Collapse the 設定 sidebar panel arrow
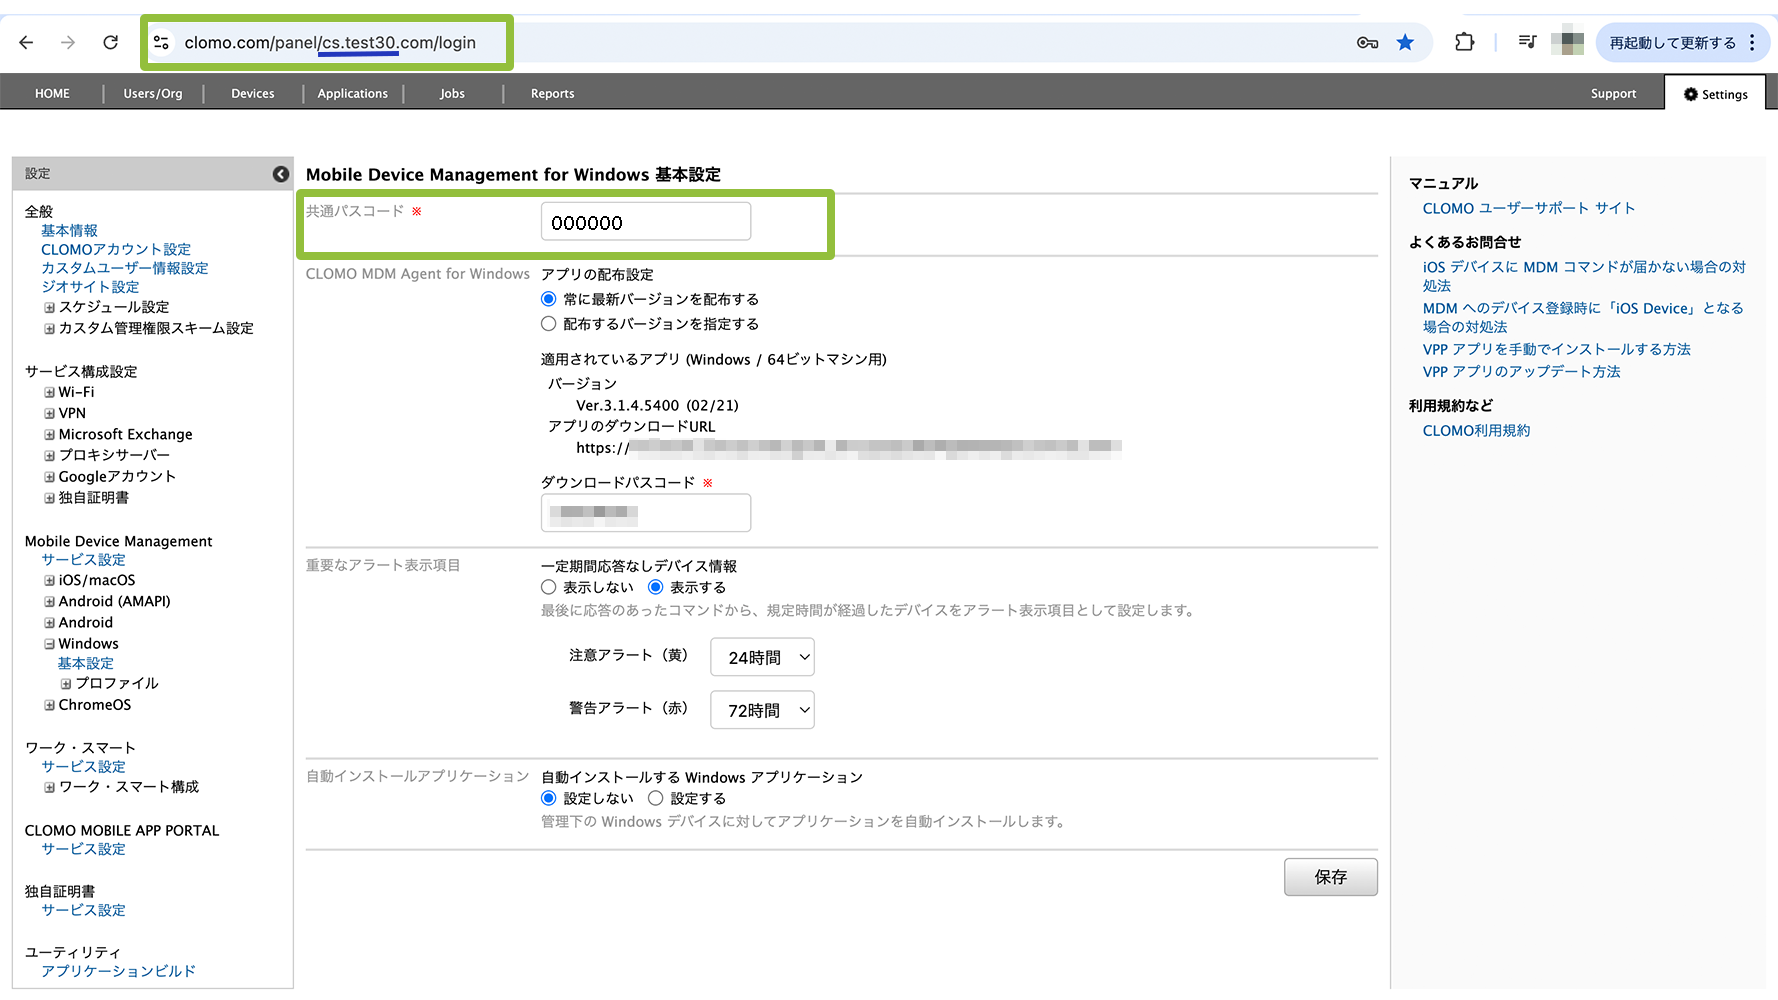This screenshot has width=1778, height=1000. pyautogui.click(x=281, y=174)
